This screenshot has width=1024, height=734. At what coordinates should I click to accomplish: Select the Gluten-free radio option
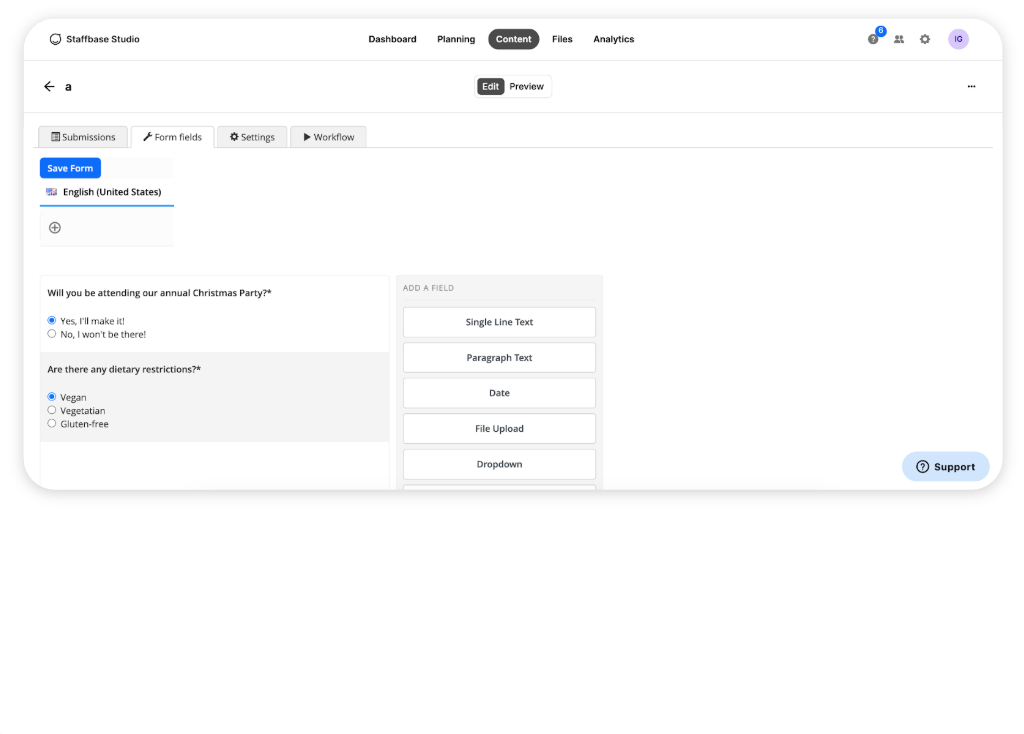(x=52, y=423)
